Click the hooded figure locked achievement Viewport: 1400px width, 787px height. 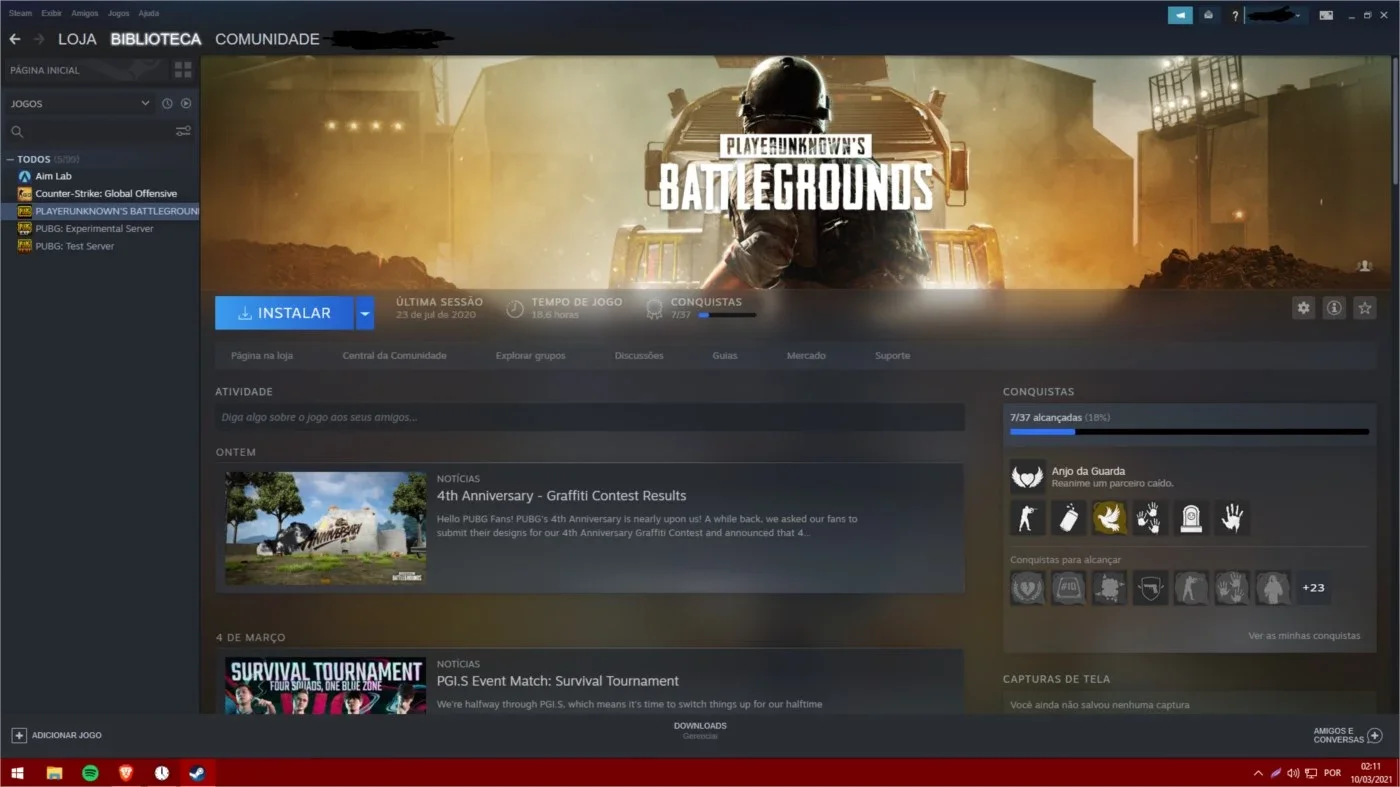click(x=1273, y=588)
